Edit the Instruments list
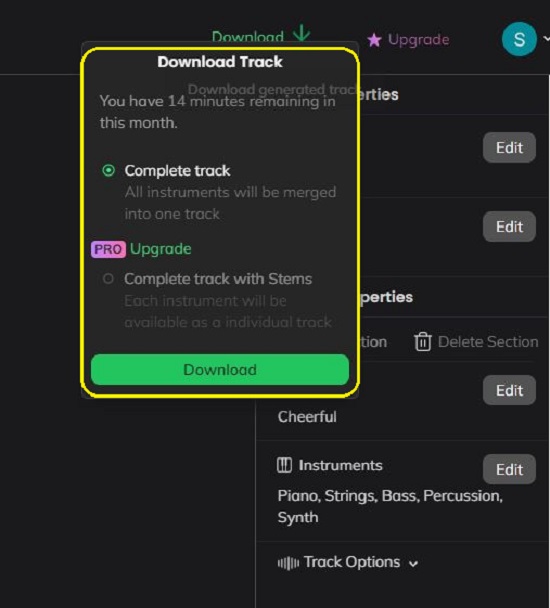This screenshot has height=608, width=550. tap(509, 469)
